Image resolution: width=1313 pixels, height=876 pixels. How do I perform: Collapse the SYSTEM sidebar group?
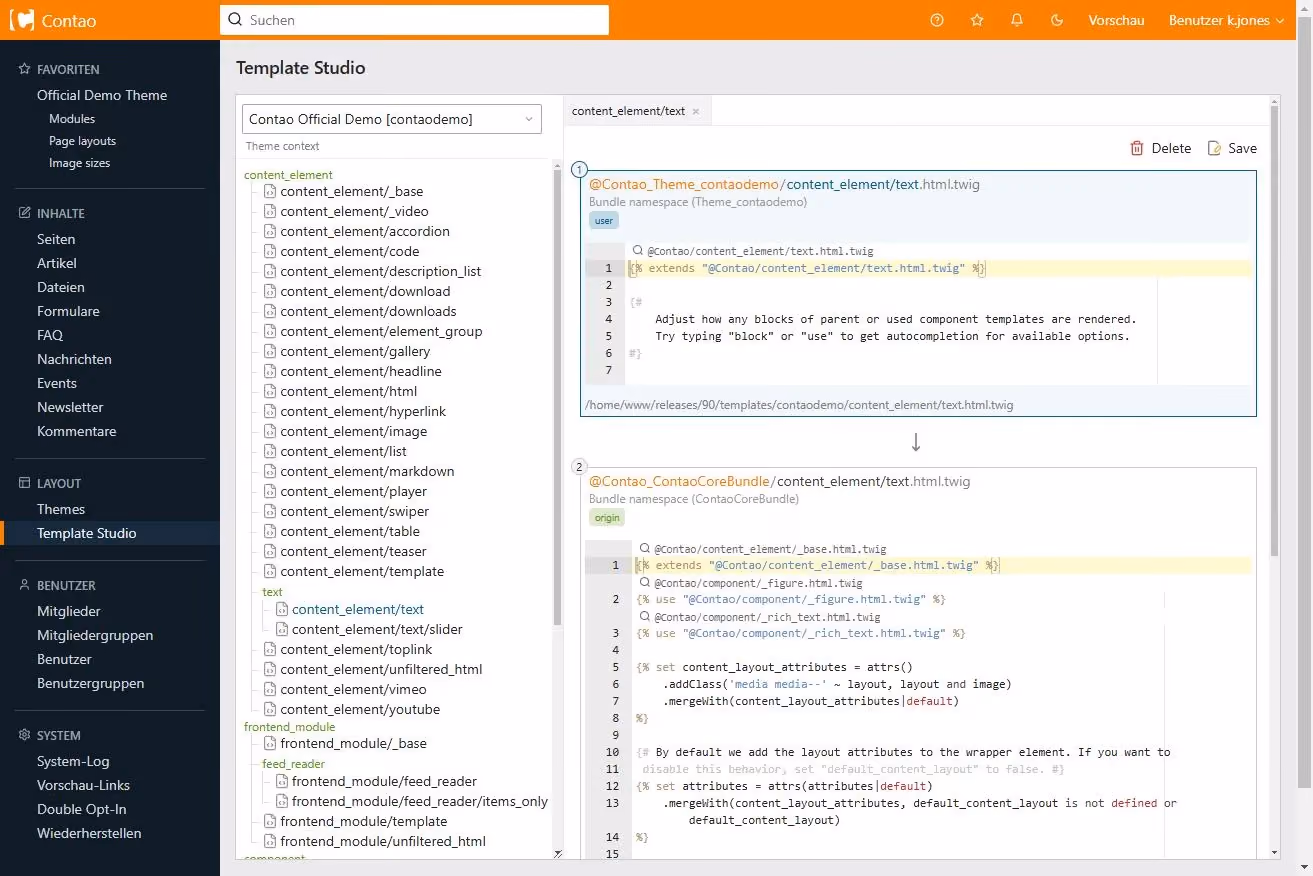(59, 736)
